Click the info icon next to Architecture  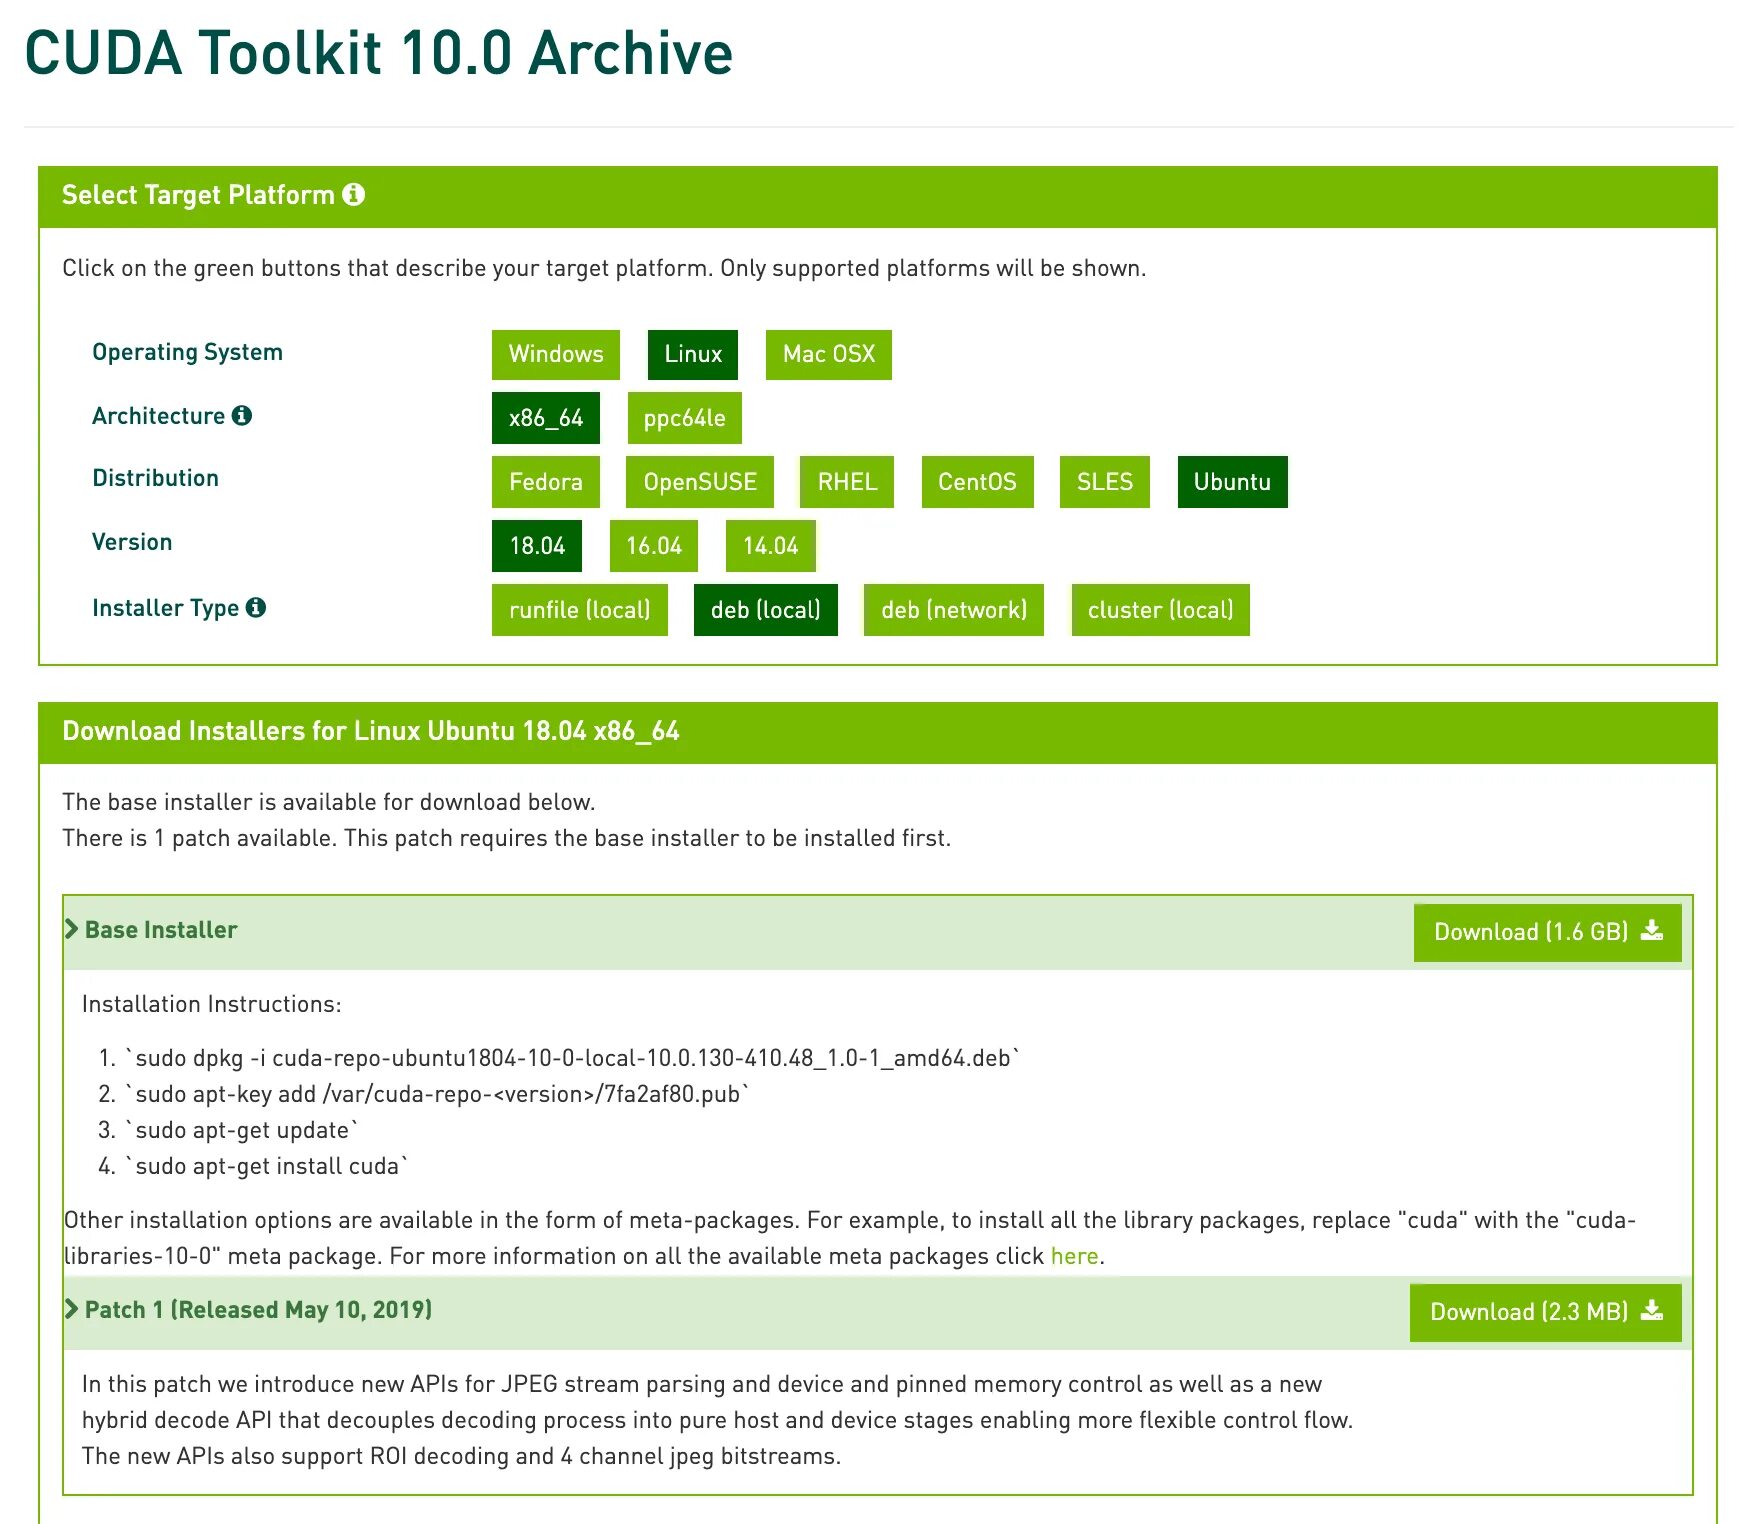click(x=242, y=415)
